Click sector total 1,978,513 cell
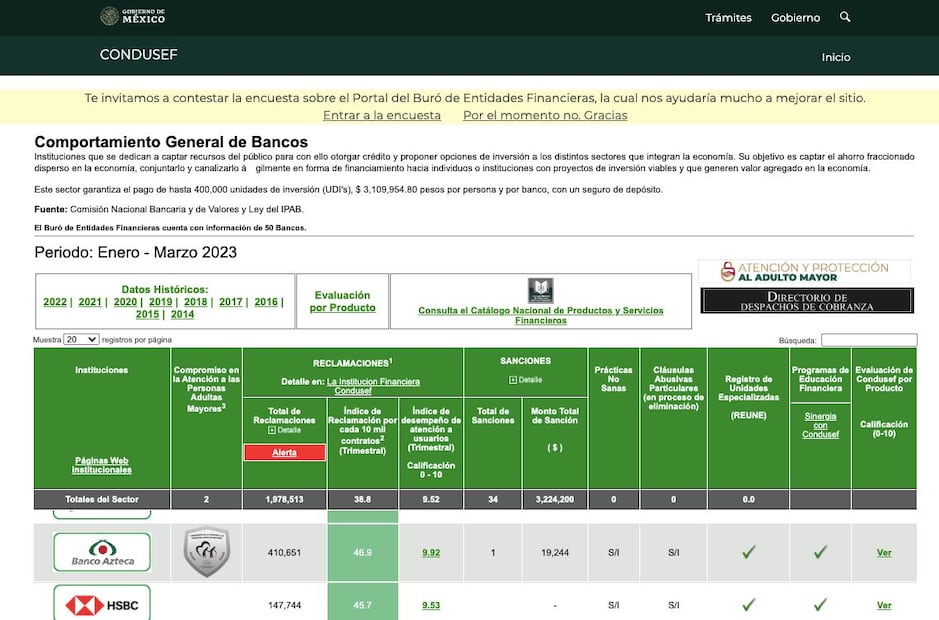939x620 pixels. click(x=284, y=499)
